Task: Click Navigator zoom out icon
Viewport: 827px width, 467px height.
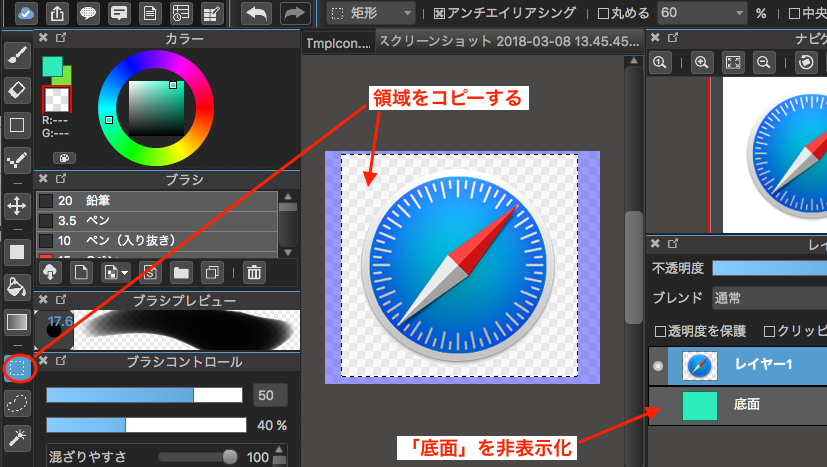Action: pos(764,62)
